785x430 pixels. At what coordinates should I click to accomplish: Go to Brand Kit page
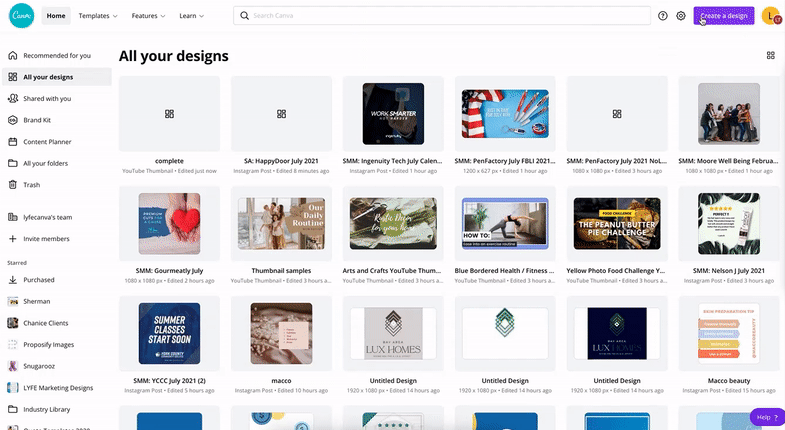click(57, 120)
